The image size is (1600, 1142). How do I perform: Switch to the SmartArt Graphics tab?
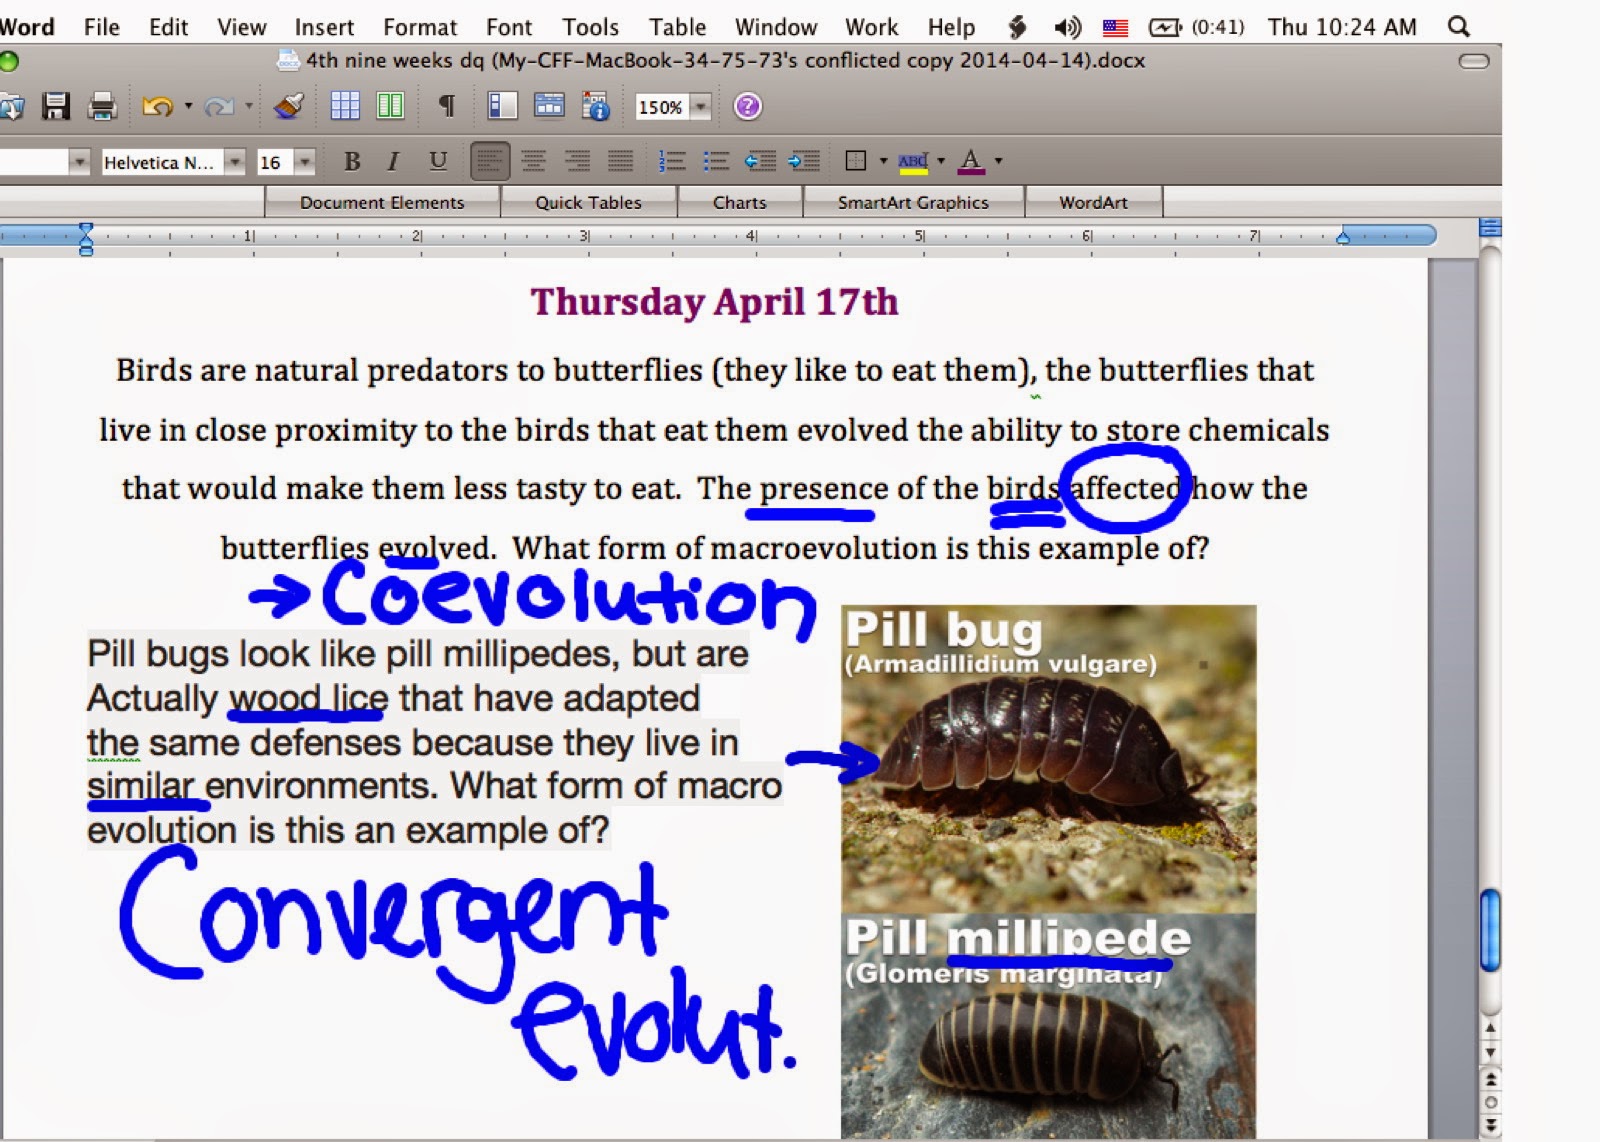(x=913, y=201)
